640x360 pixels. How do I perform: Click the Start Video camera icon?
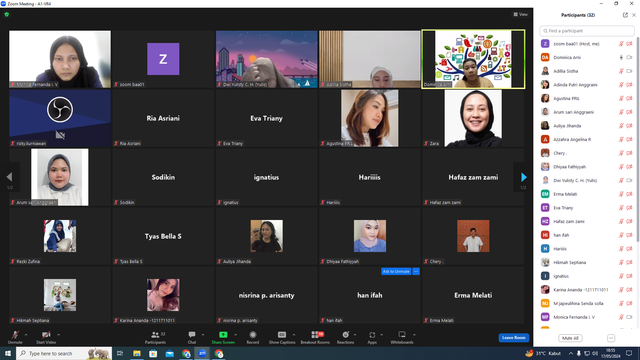[46, 335]
